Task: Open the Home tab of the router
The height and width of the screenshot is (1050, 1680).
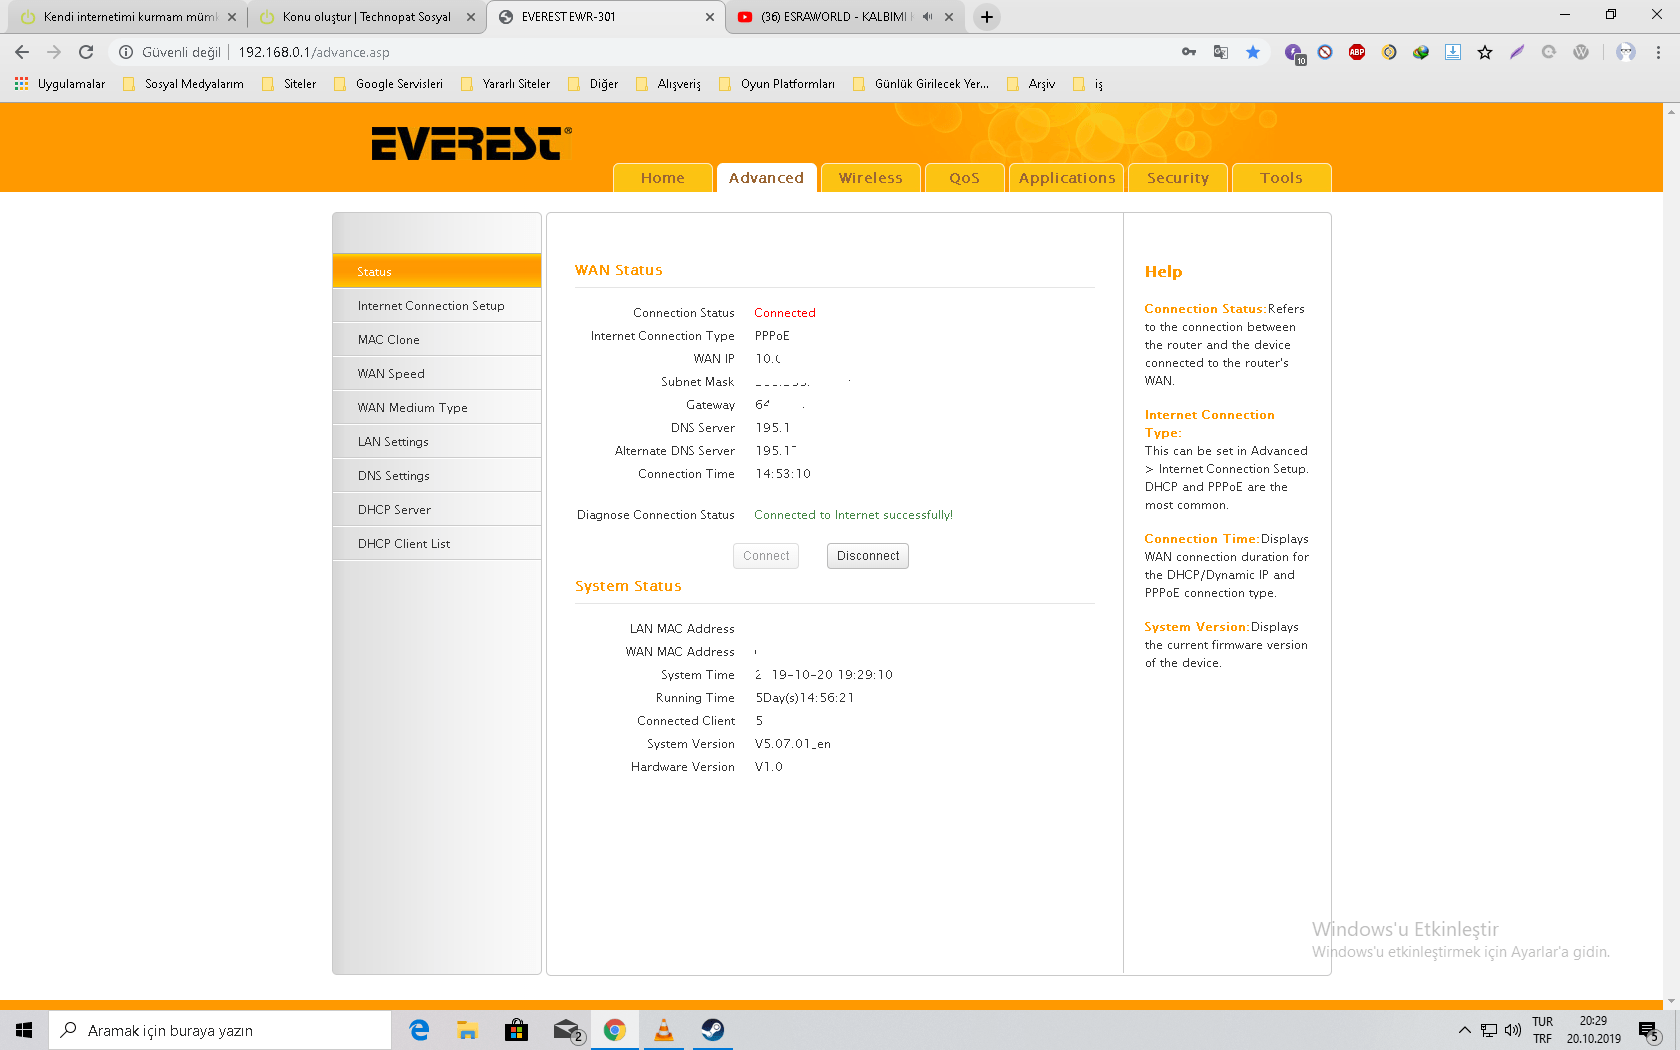Action: tap(663, 177)
